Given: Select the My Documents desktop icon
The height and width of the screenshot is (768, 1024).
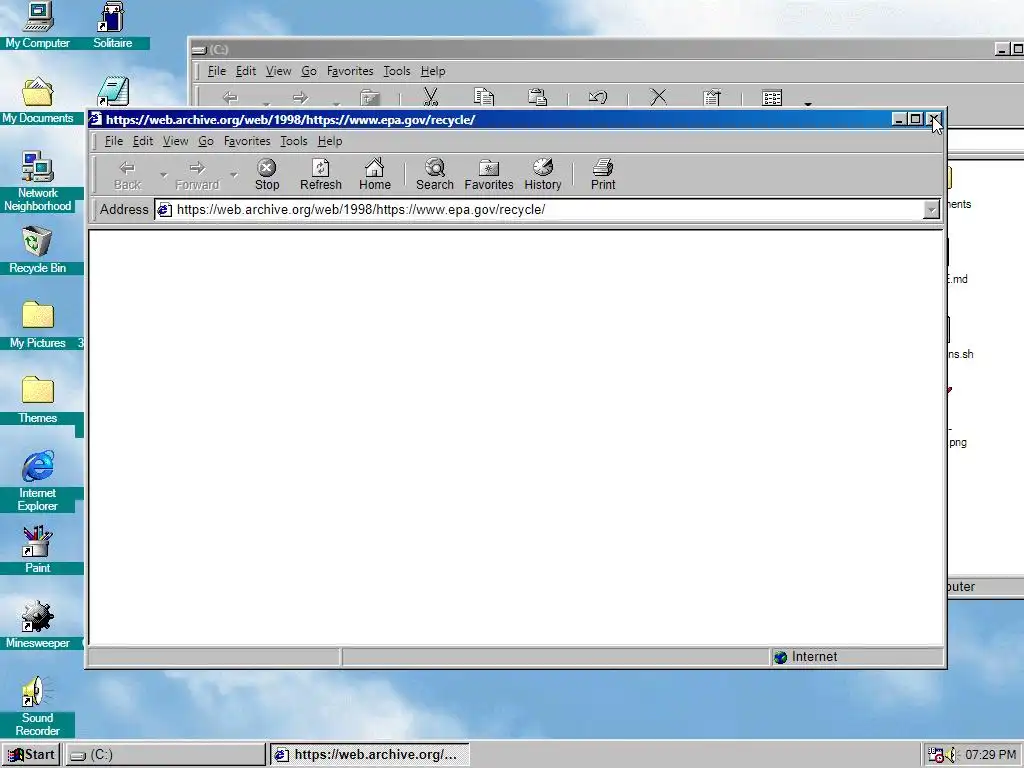Looking at the screenshot, I should coord(37,101).
